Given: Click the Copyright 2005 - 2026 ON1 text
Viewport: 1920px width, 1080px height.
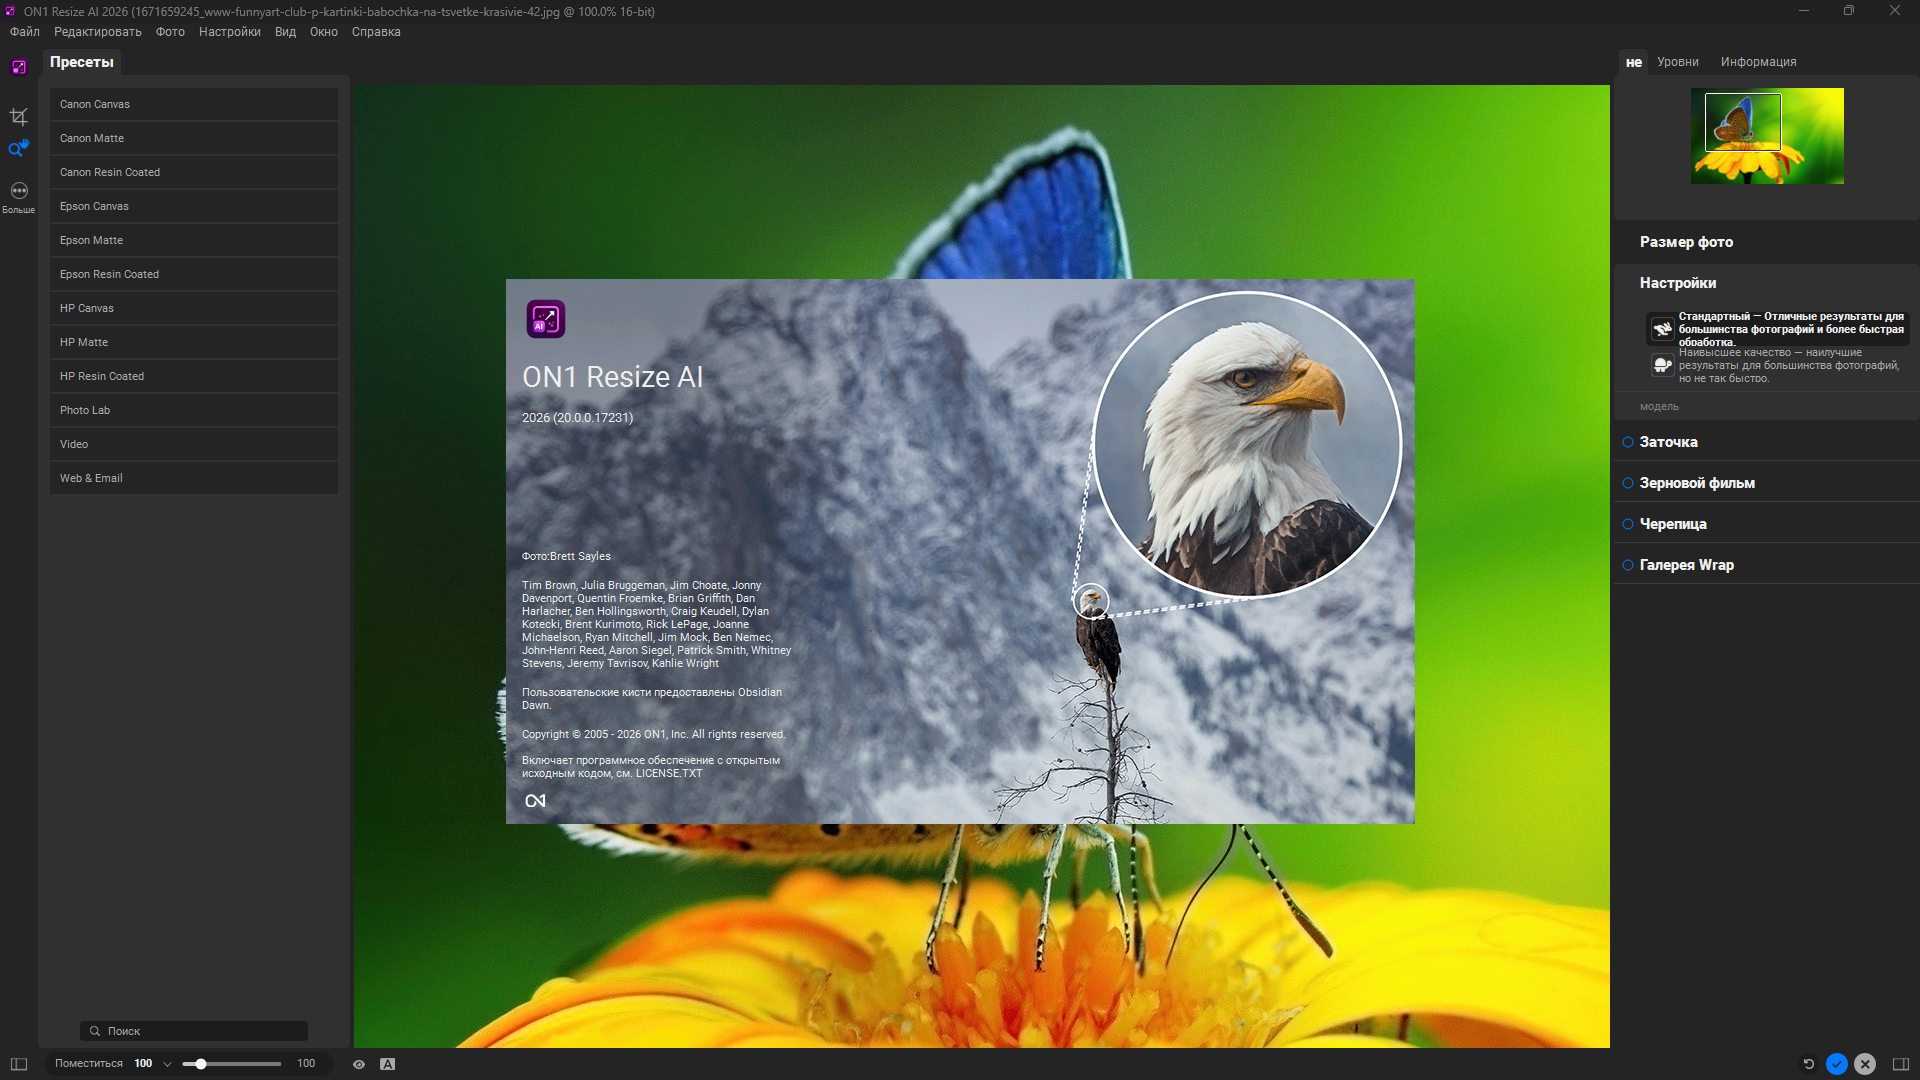Looking at the screenshot, I should pyautogui.click(x=653, y=734).
